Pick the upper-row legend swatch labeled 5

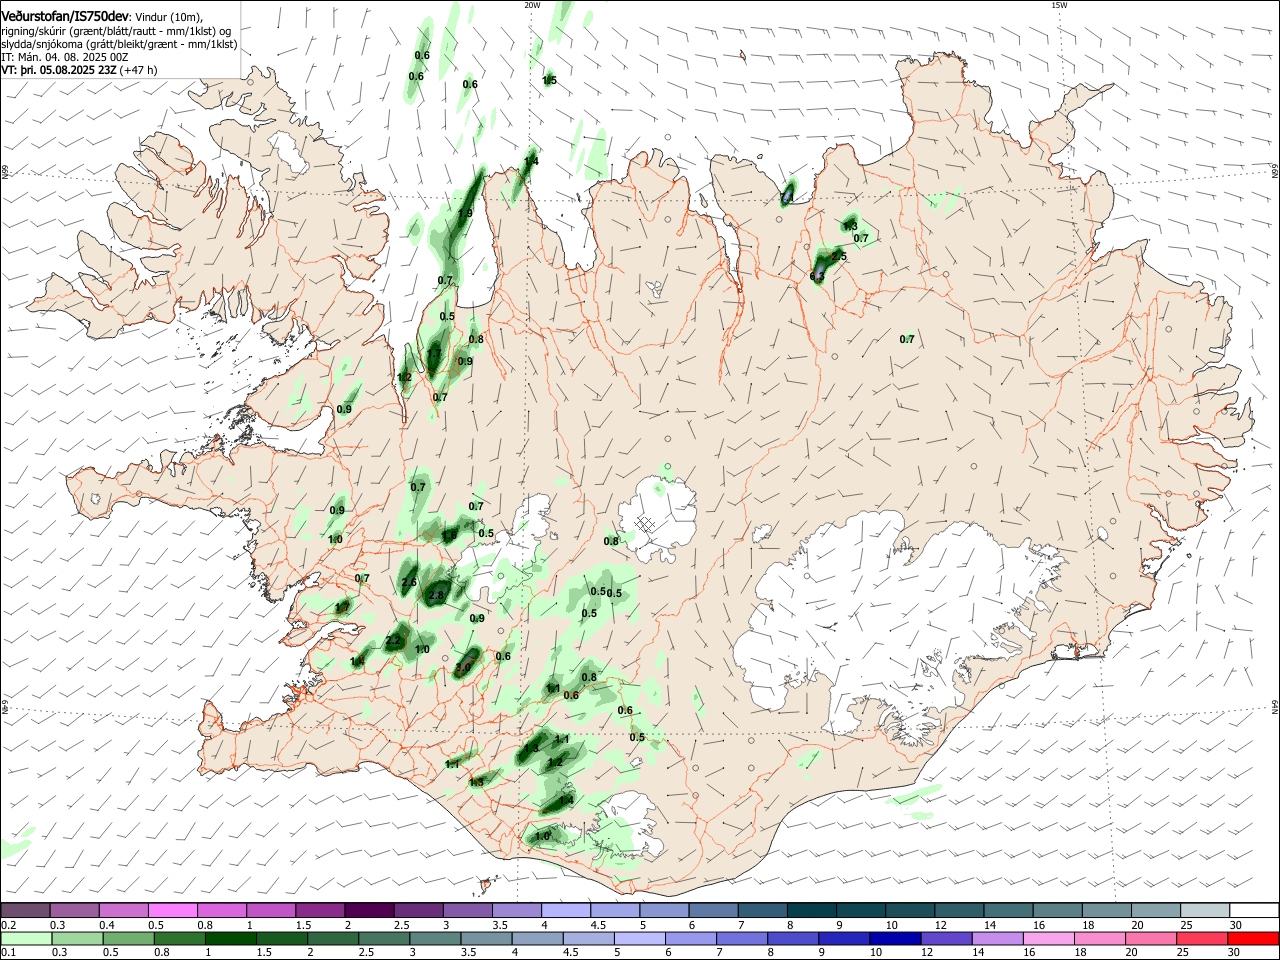point(665,910)
